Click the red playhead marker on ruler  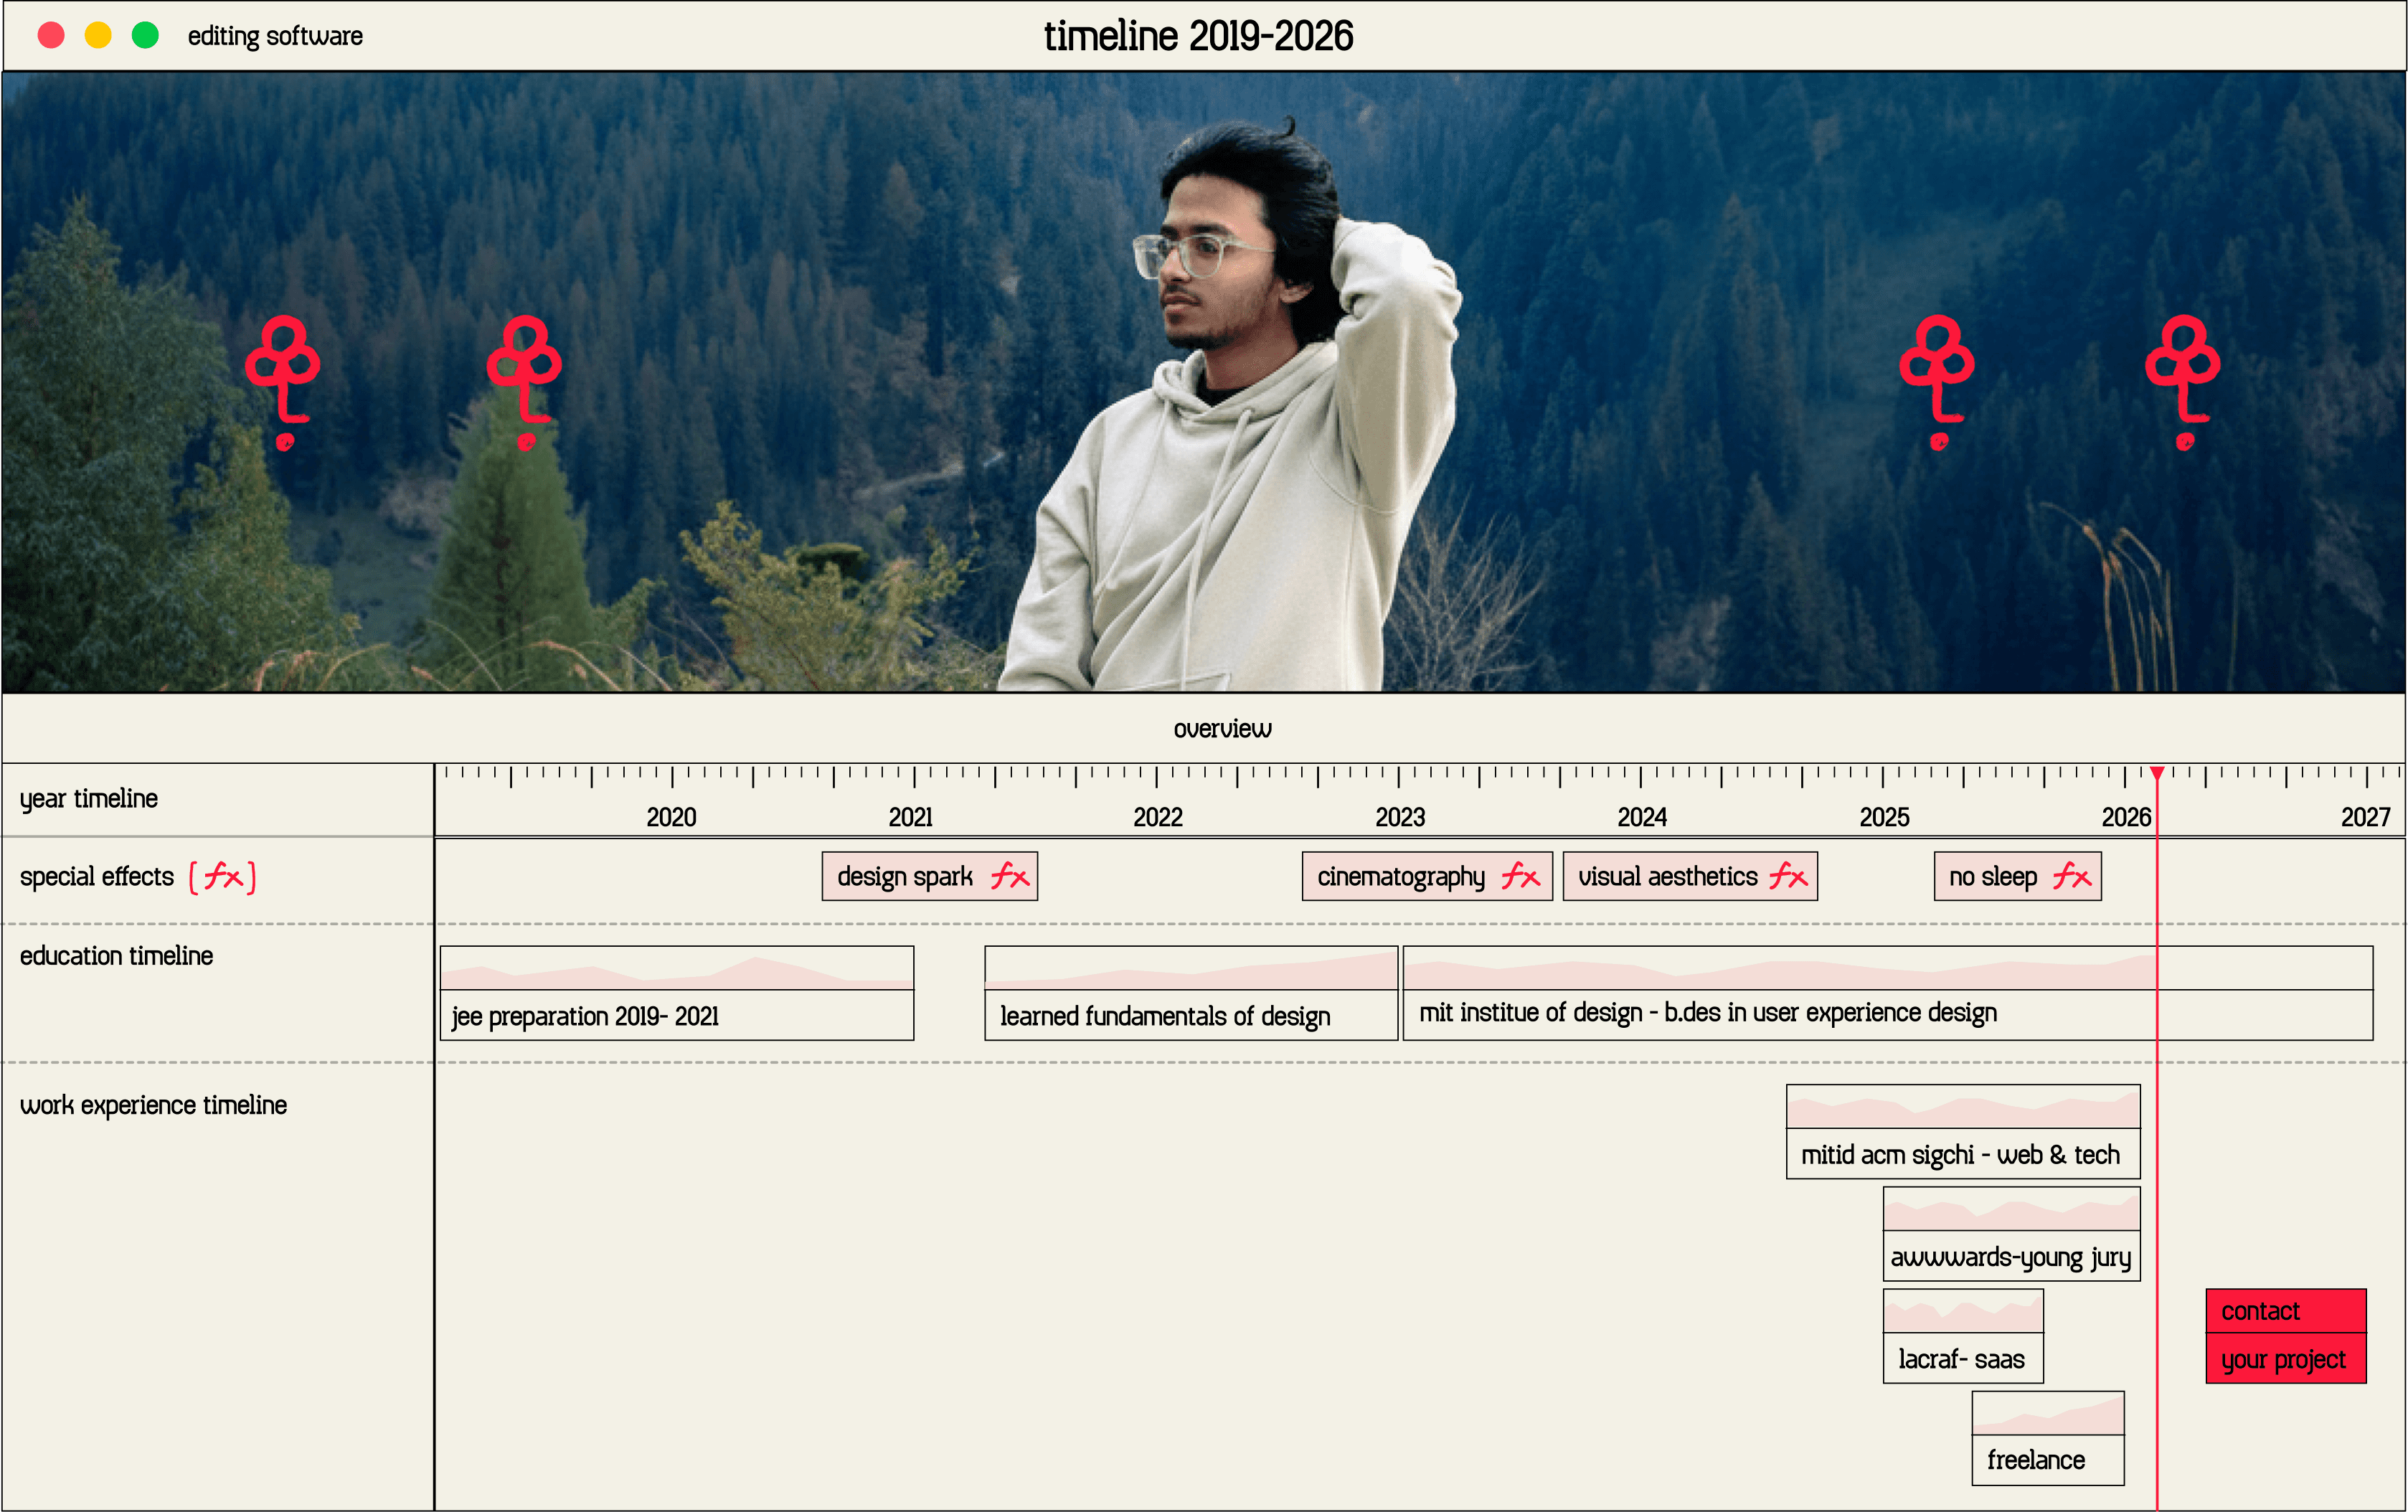(x=2157, y=773)
